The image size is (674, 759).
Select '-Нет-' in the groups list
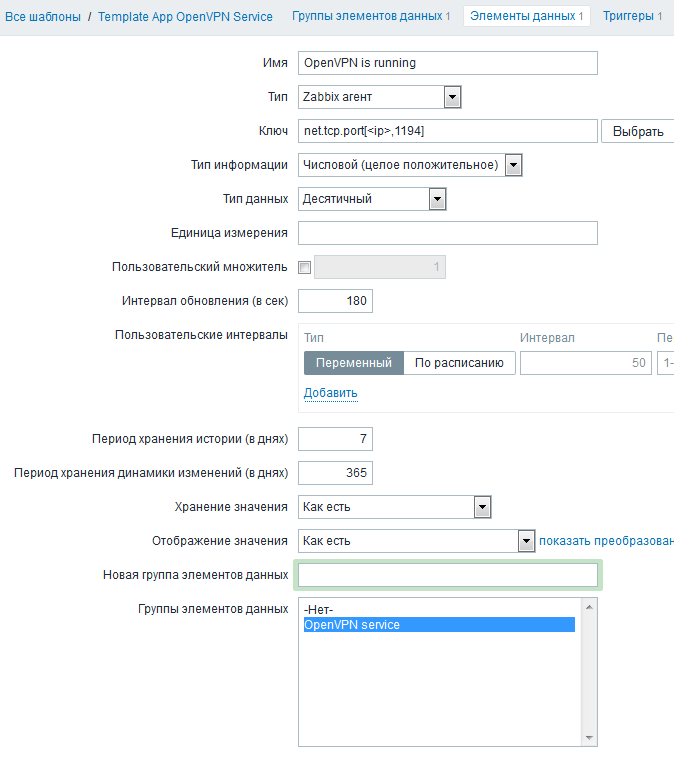pyautogui.click(x=439, y=610)
